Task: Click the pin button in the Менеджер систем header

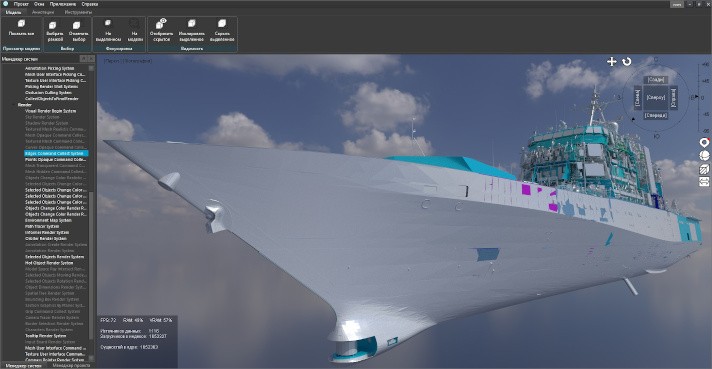Action: click(84, 59)
